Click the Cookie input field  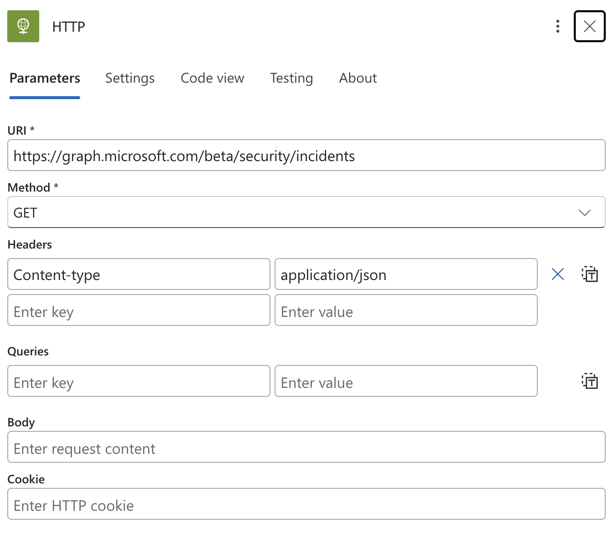pos(306,504)
